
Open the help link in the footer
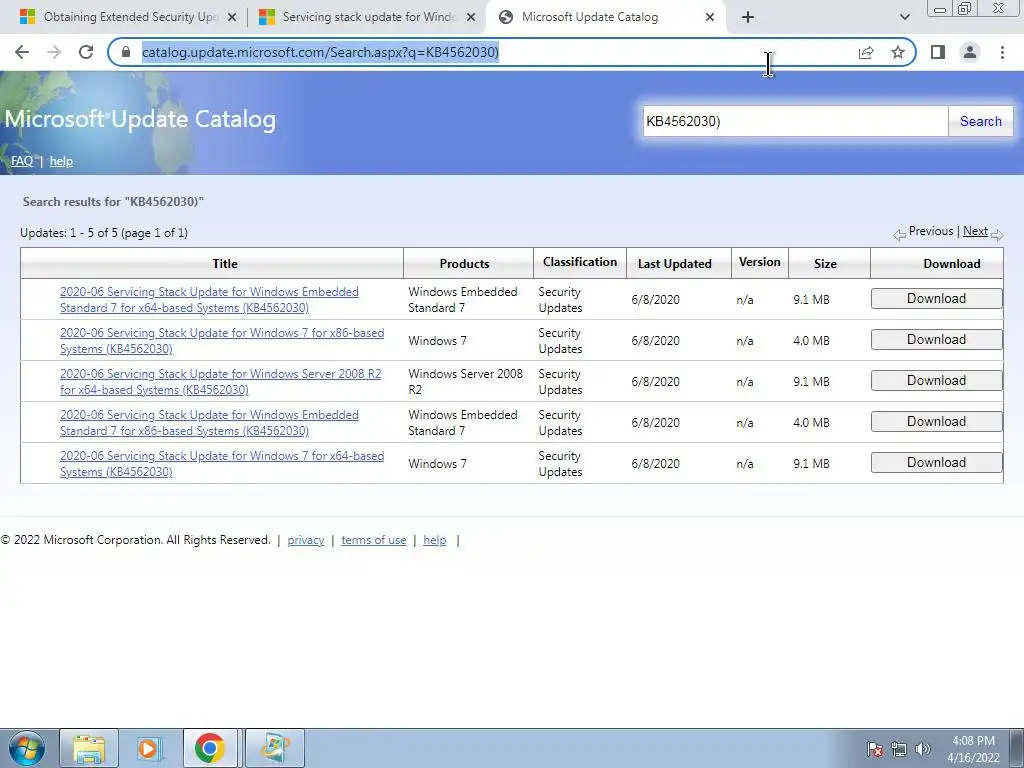tap(434, 540)
